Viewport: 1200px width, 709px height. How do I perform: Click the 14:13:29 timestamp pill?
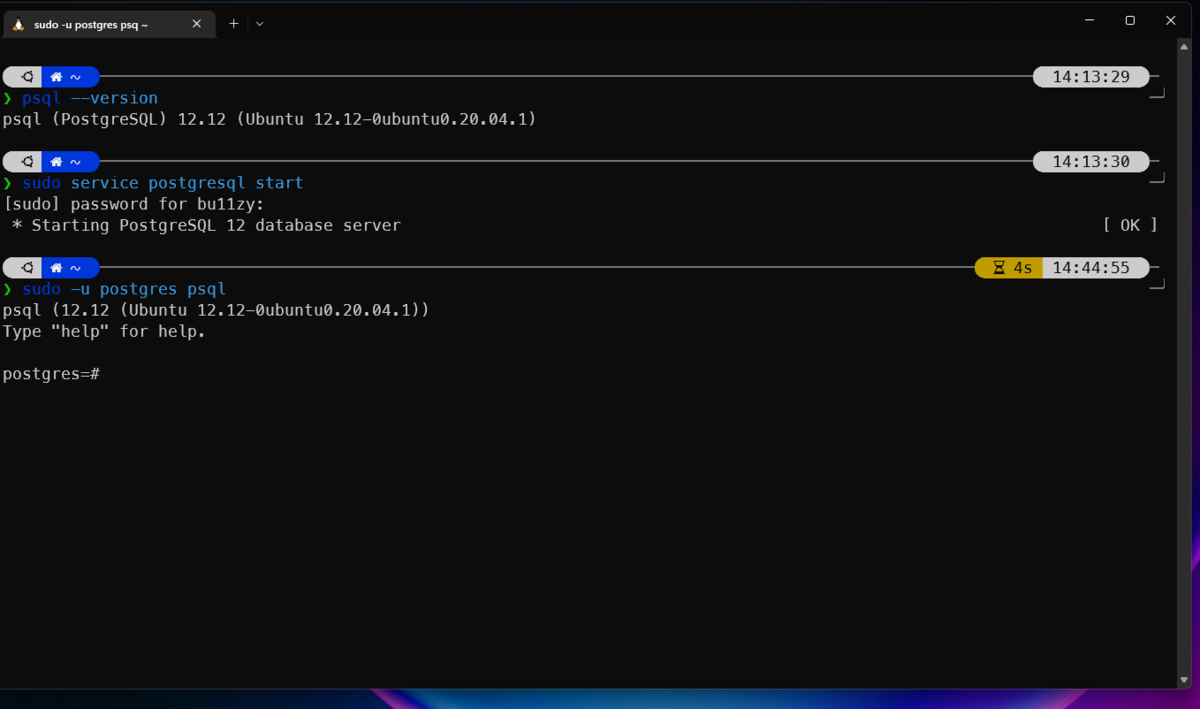(x=1091, y=76)
